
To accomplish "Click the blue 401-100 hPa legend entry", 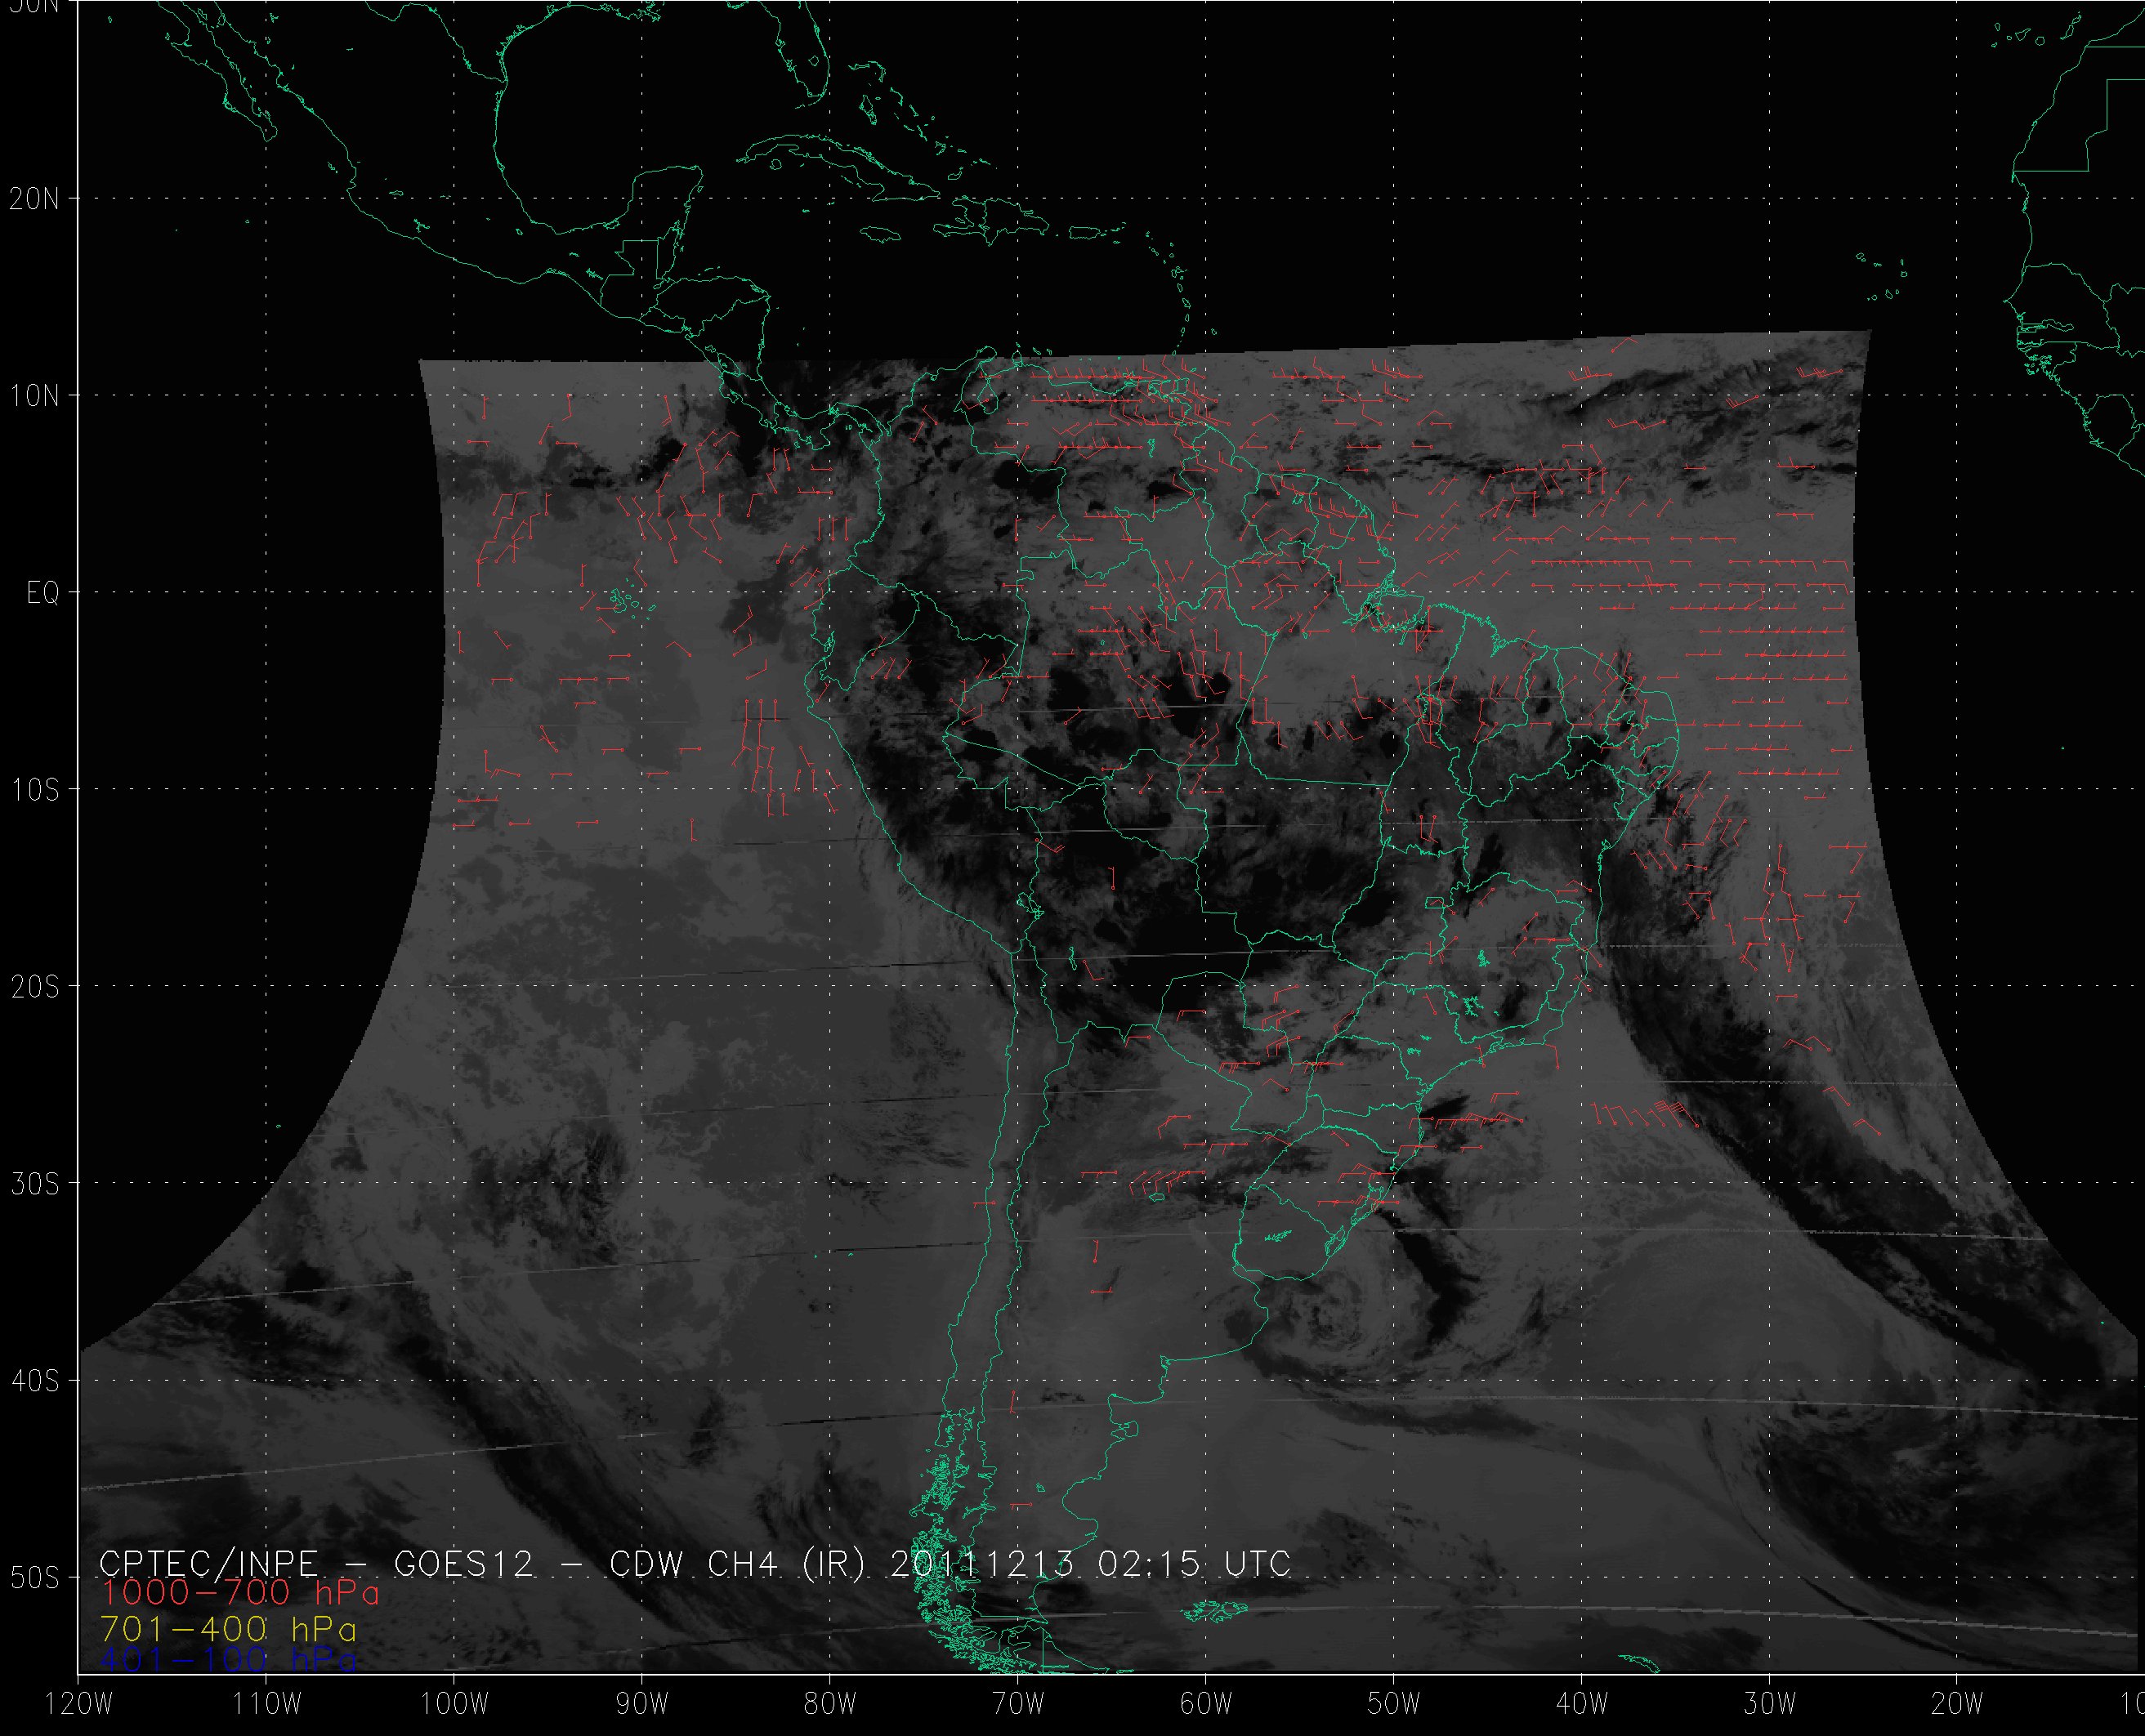I will (x=228, y=1660).
